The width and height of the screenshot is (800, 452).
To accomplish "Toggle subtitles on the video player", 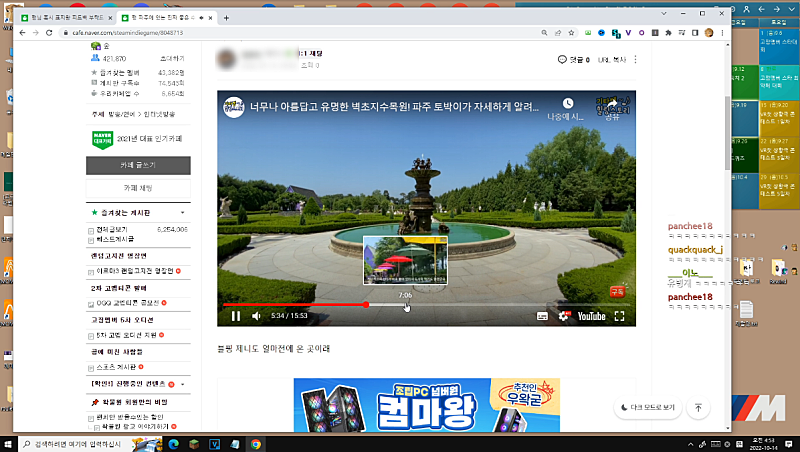I will tap(543, 316).
